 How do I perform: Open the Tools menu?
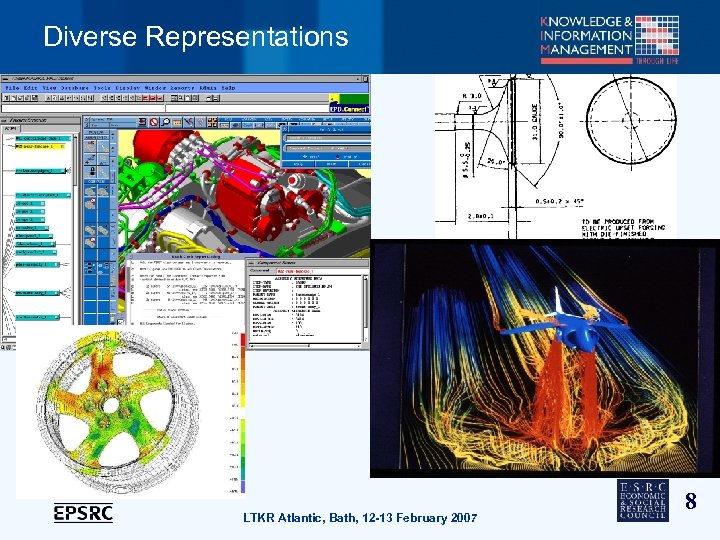102,87
